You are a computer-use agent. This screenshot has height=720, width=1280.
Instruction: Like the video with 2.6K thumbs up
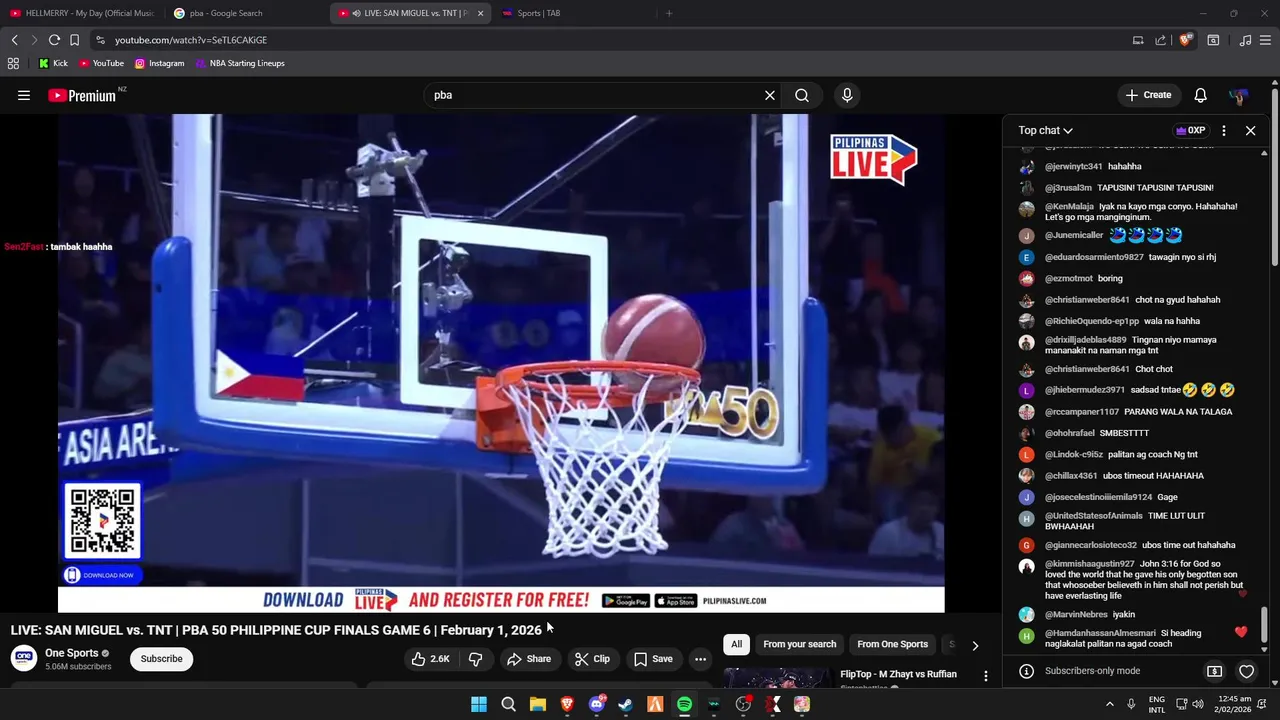[x=430, y=659]
